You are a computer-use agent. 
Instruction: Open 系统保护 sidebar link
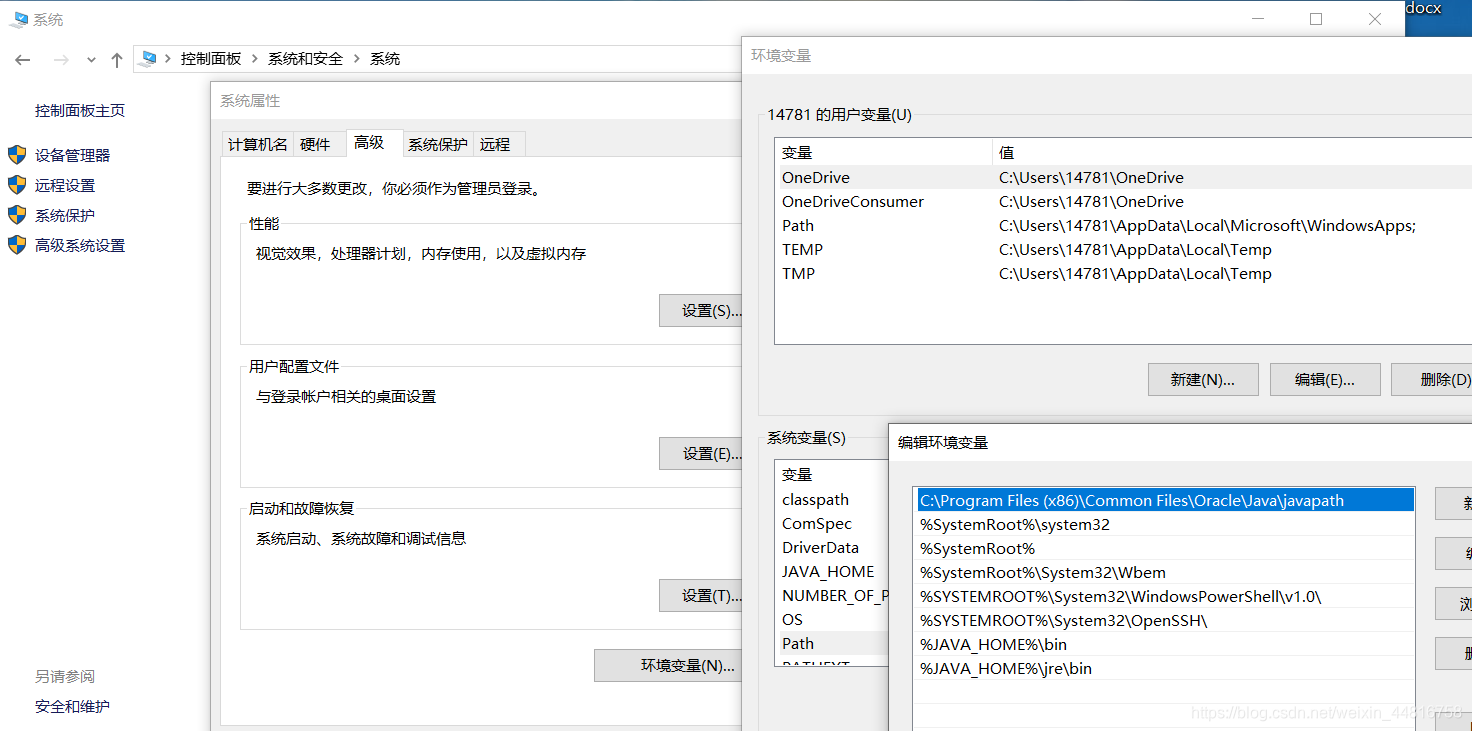point(65,215)
